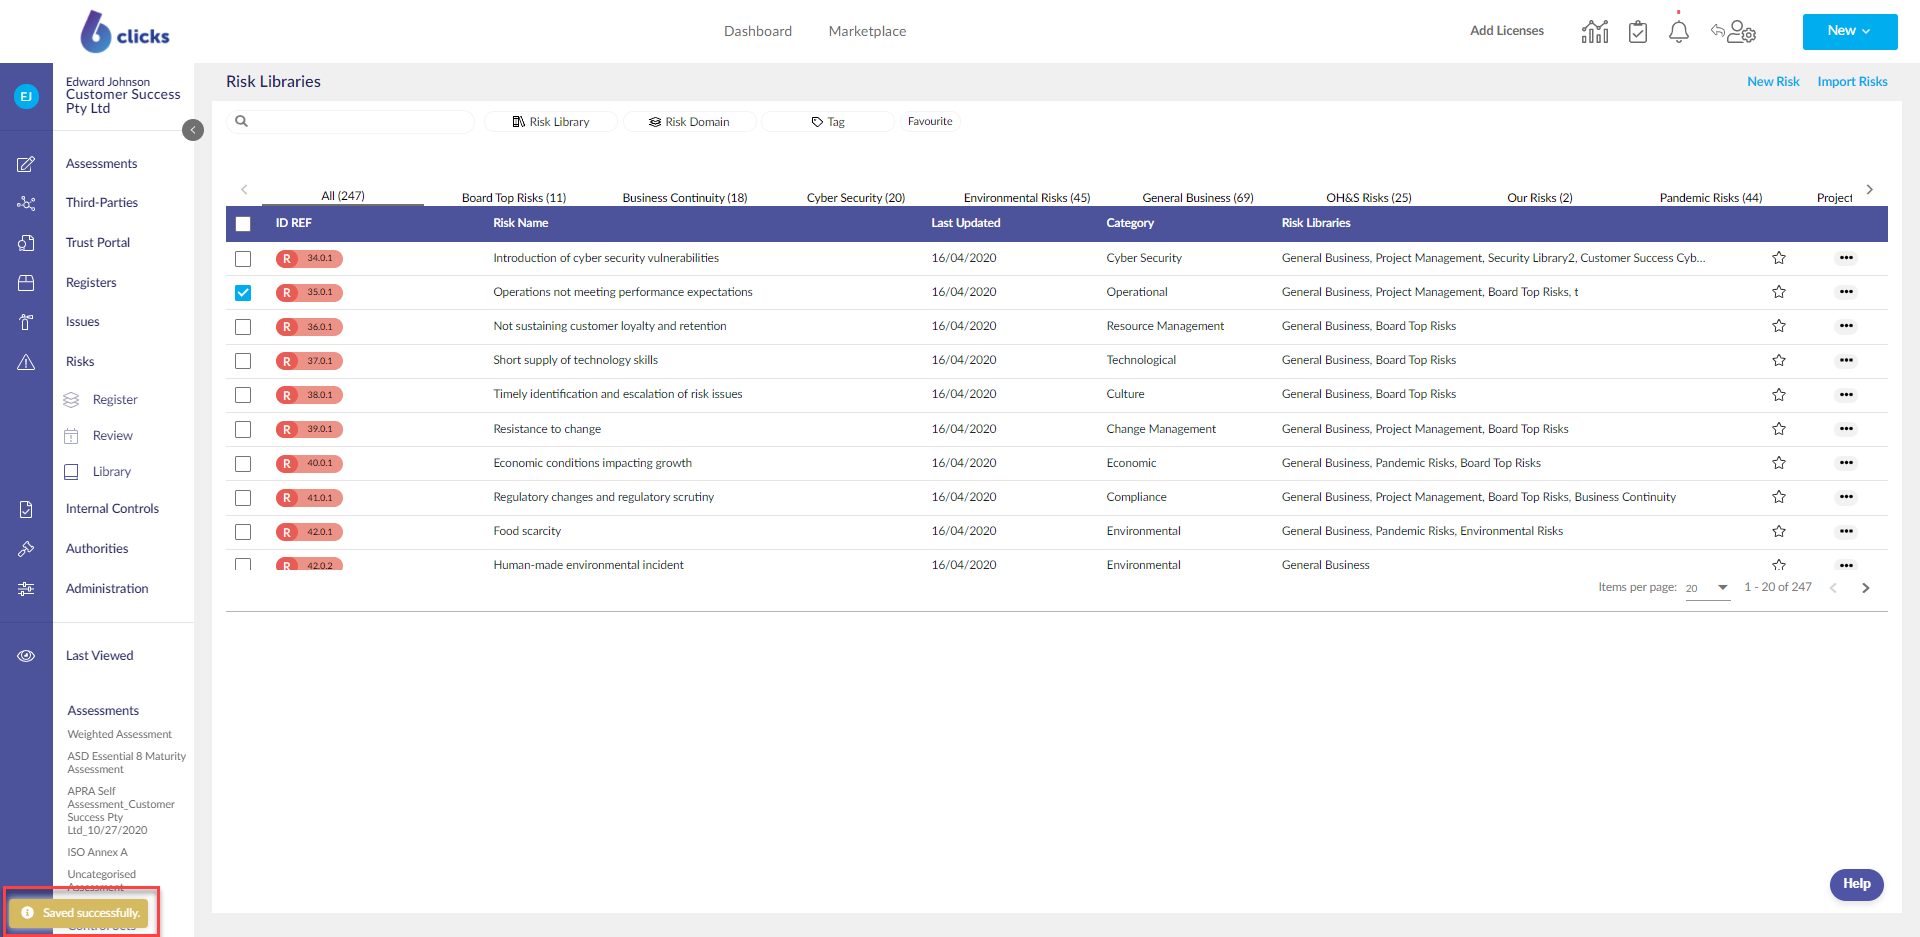Open the analytics chart icon in top bar
The image size is (1920, 937).
1595,31
